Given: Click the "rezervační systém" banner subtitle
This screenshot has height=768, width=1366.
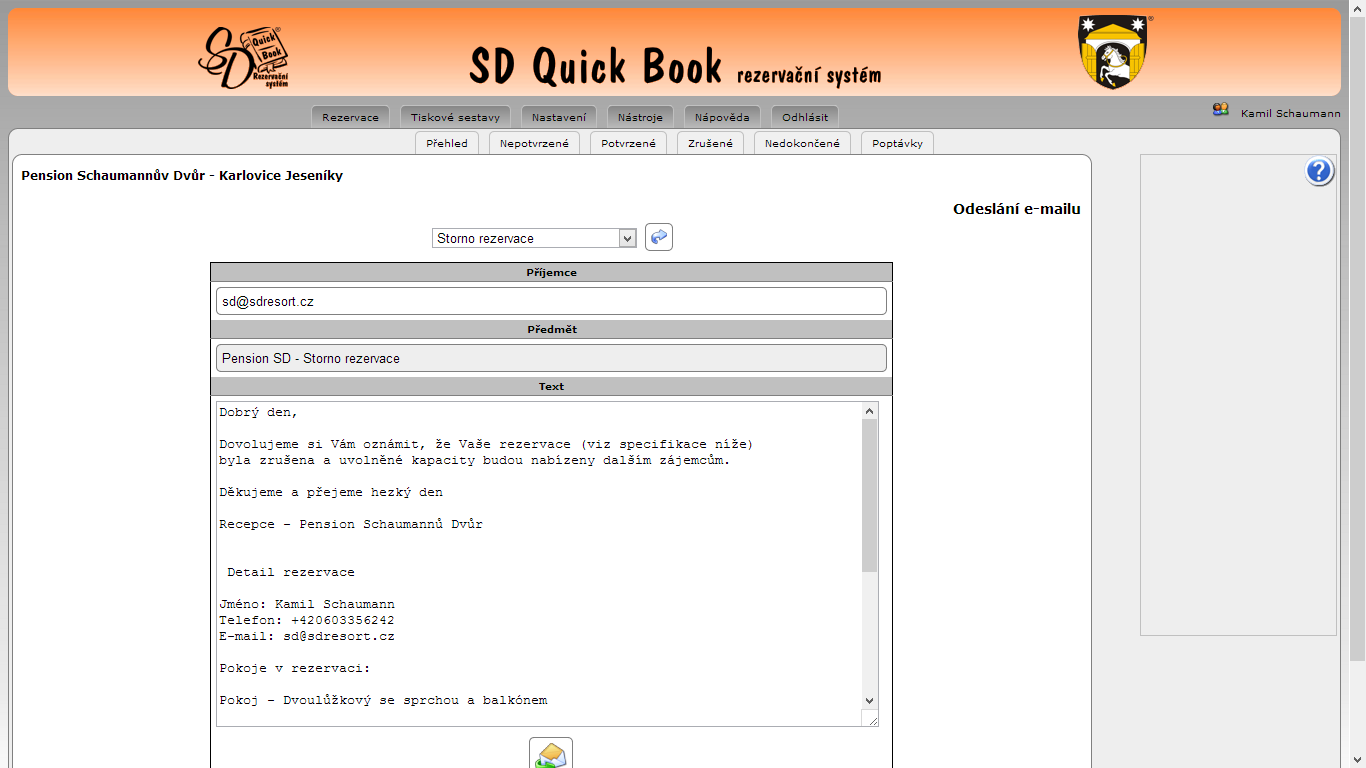Looking at the screenshot, I should point(809,76).
